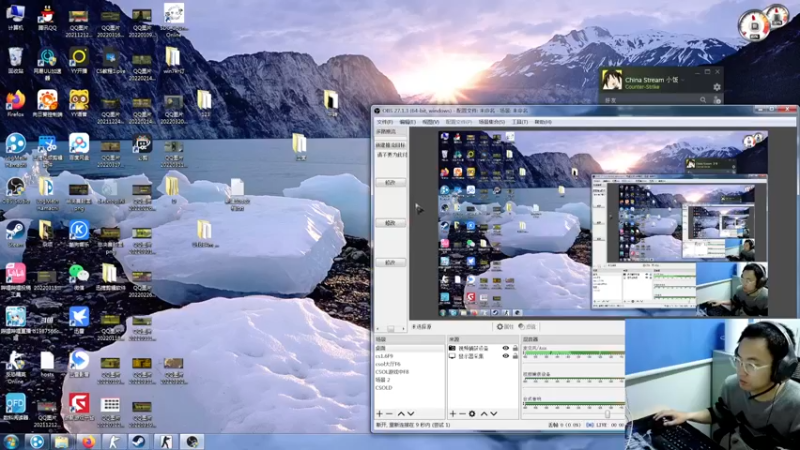Select the win7补丁 folder on desktop

point(173,60)
